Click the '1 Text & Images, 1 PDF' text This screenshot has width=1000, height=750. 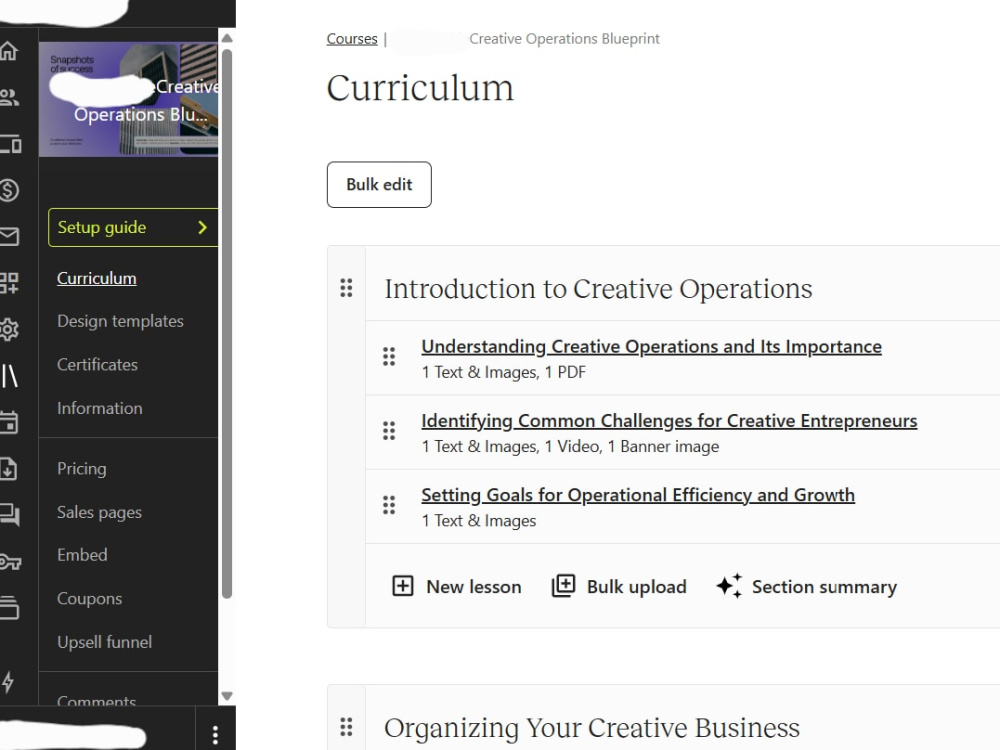(503, 372)
